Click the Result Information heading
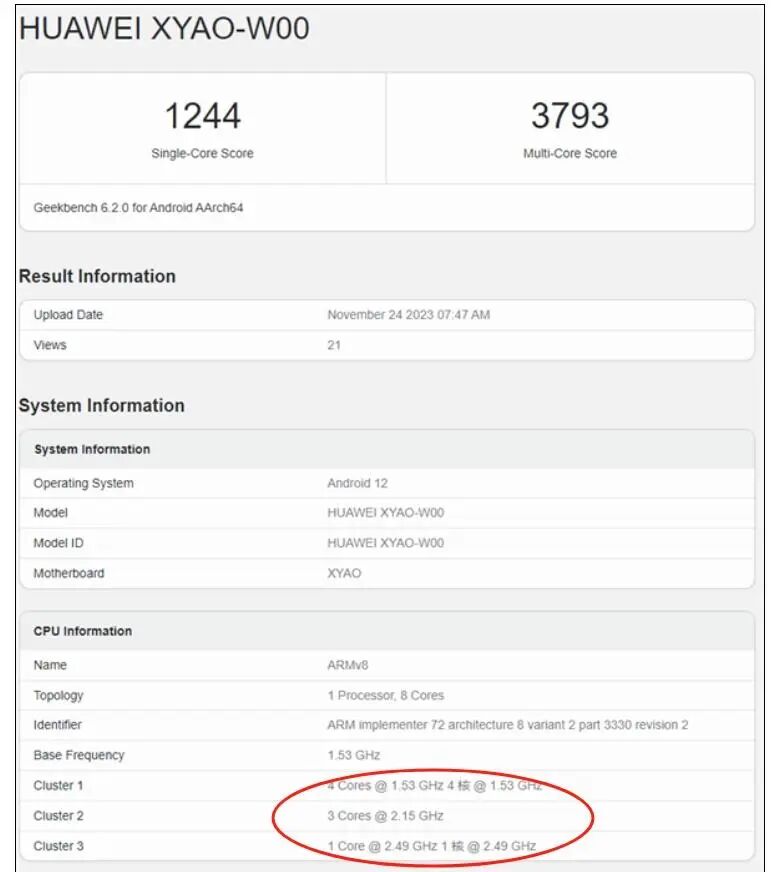Viewport: 775px width, 872px height. tap(97, 276)
